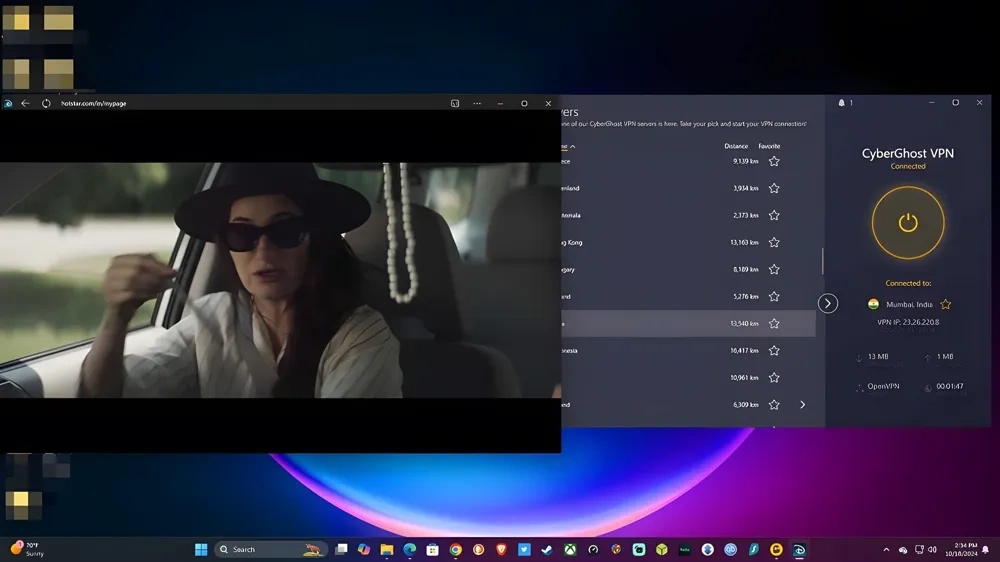Favorite the server with distance 5,276 km
Image resolution: width=1000 pixels, height=562 pixels.
click(774, 297)
